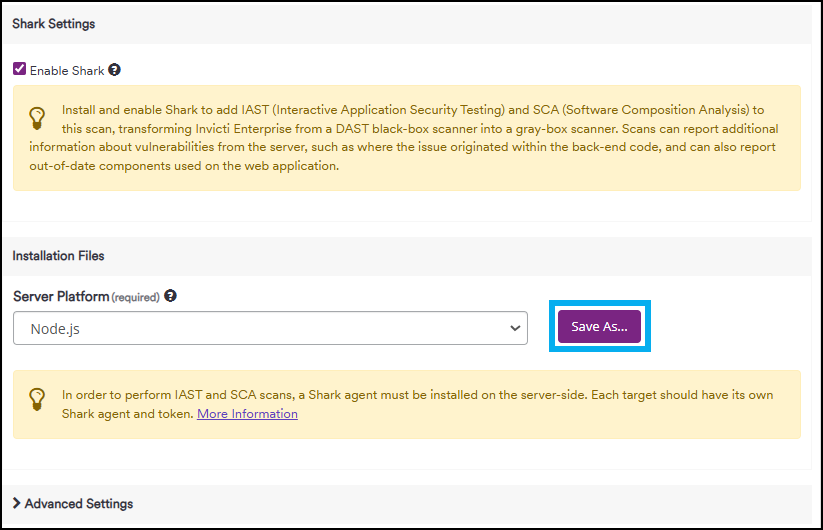Click the Enable Shark label text
Screen dimensions: 823x530
point(67,71)
